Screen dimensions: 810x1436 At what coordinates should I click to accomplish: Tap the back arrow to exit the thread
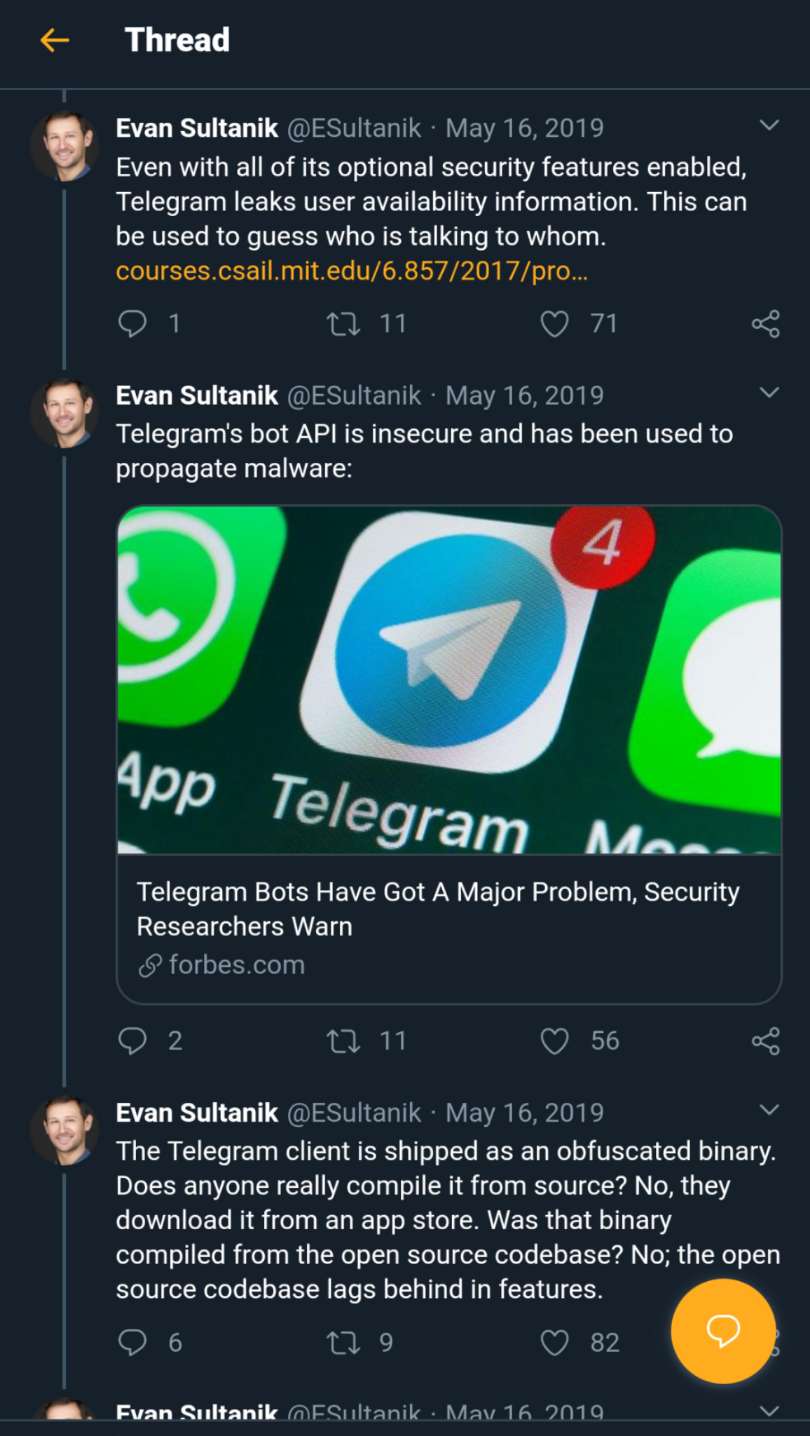55,40
